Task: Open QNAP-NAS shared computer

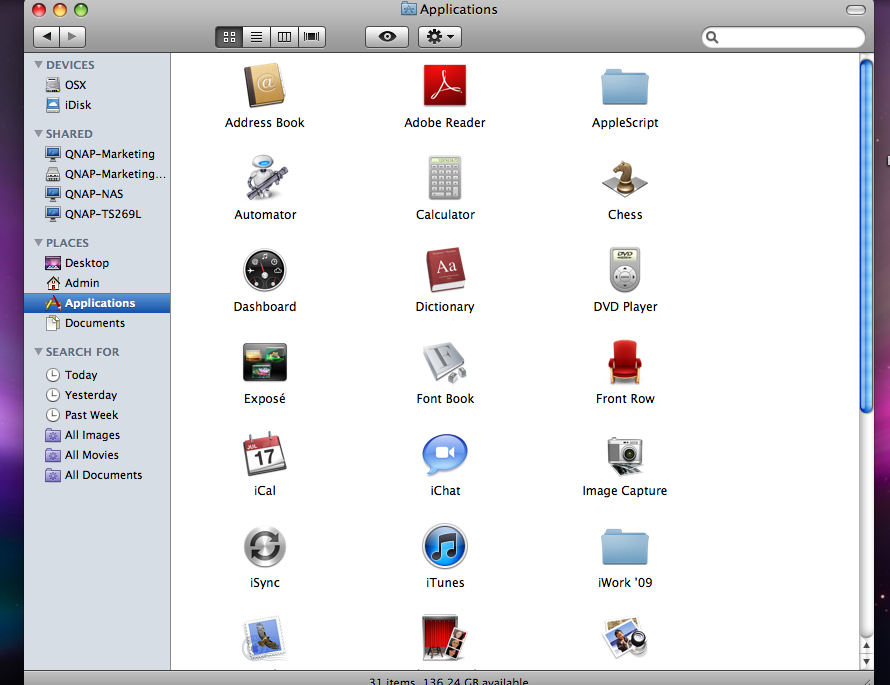Action: [x=97, y=194]
